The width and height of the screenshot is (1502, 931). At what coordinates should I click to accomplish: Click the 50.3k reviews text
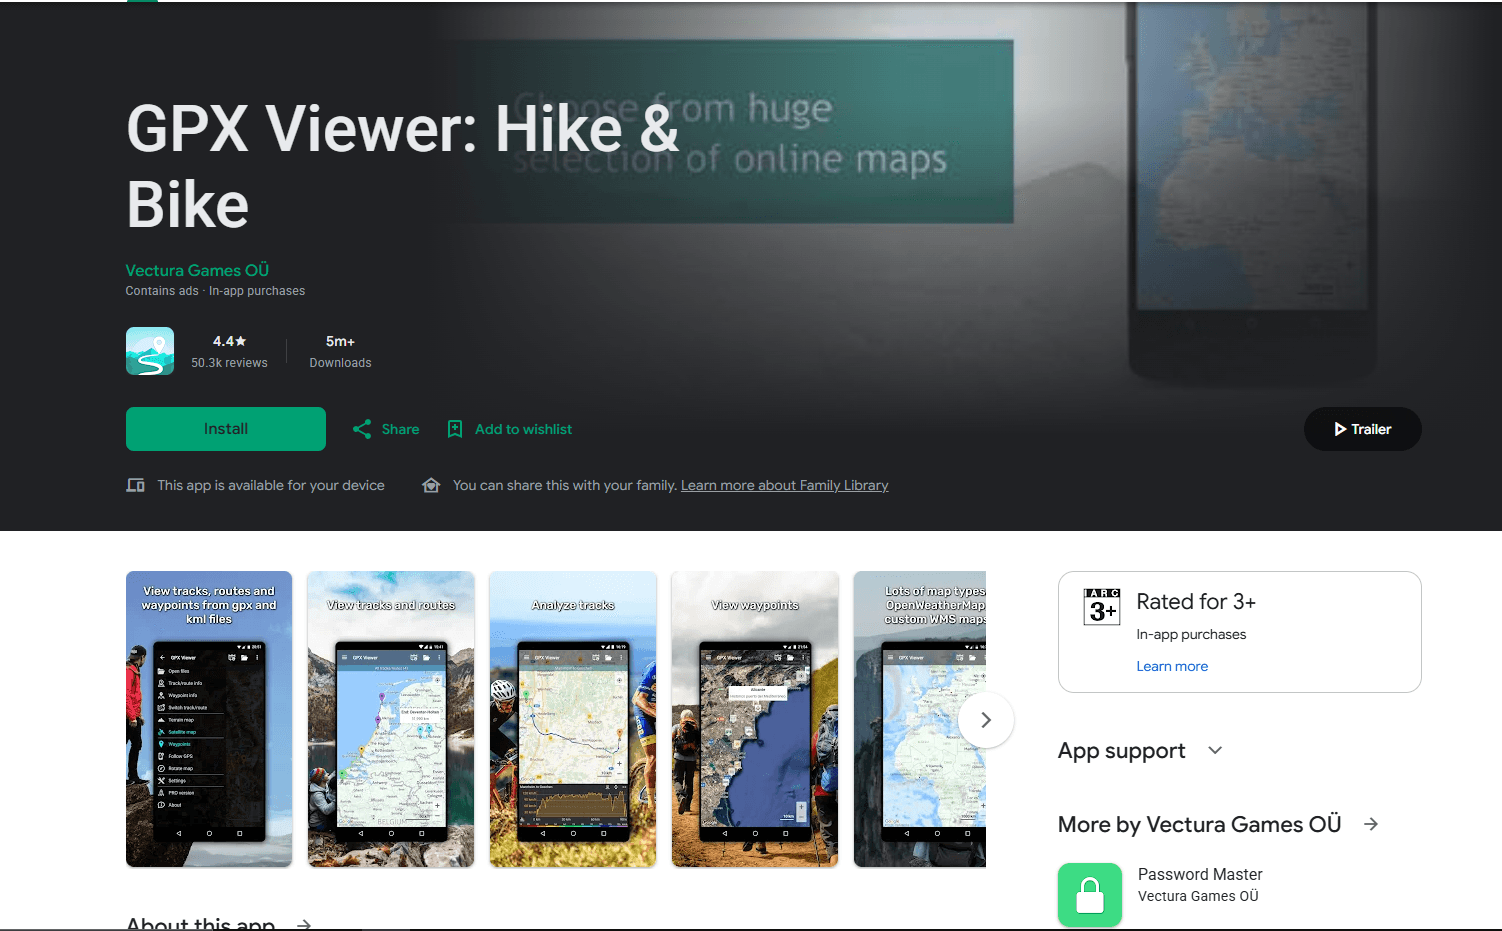(x=229, y=363)
